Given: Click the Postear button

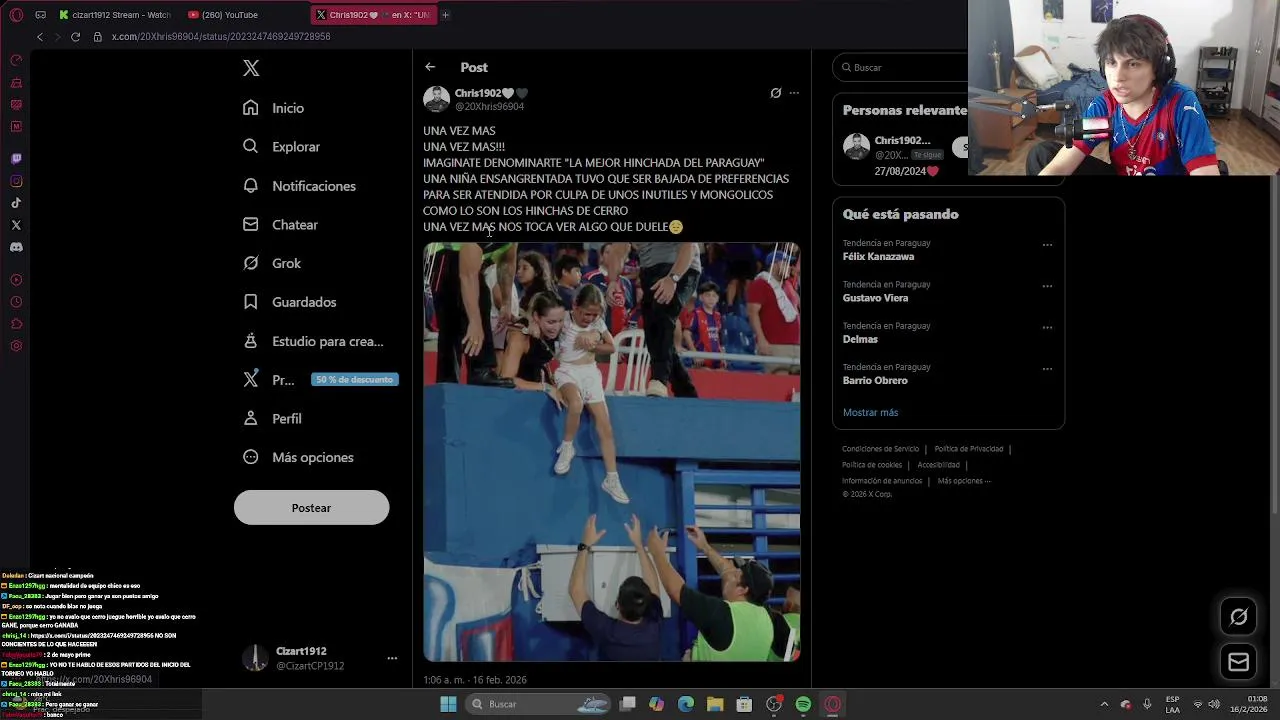Looking at the screenshot, I should (311, 508).
